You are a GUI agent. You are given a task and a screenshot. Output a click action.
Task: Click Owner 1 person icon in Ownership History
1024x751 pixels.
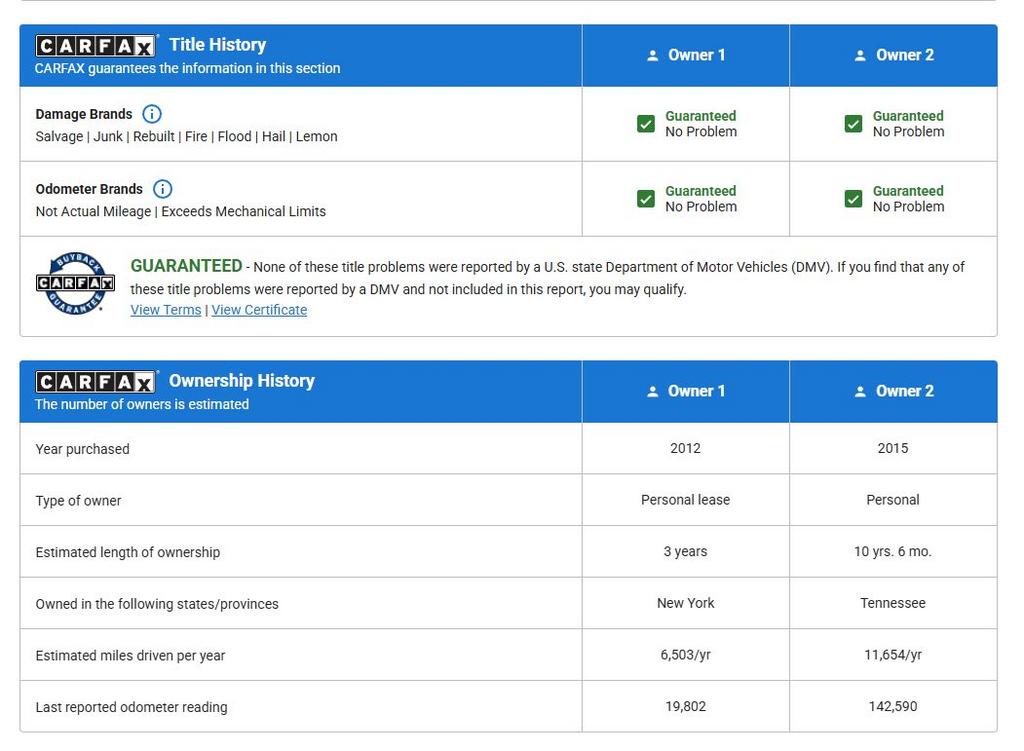653,392
